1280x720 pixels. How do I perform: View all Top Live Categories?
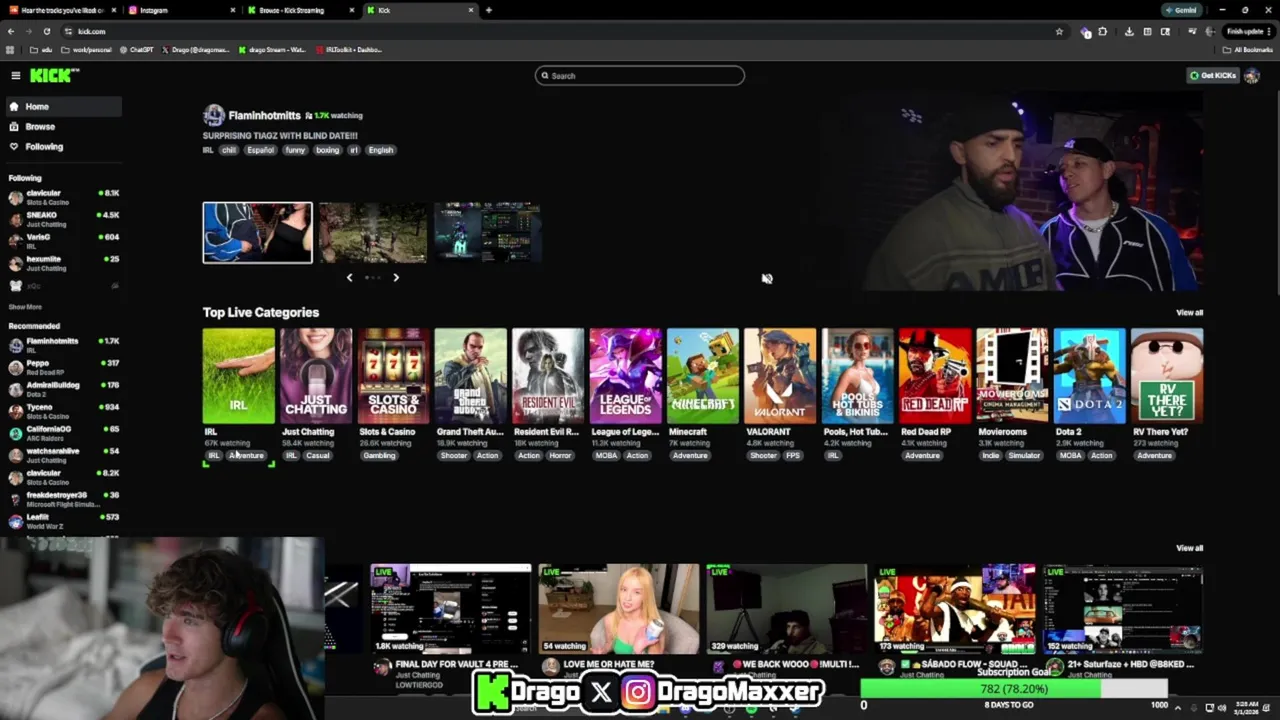click(x=1189, y=313)
